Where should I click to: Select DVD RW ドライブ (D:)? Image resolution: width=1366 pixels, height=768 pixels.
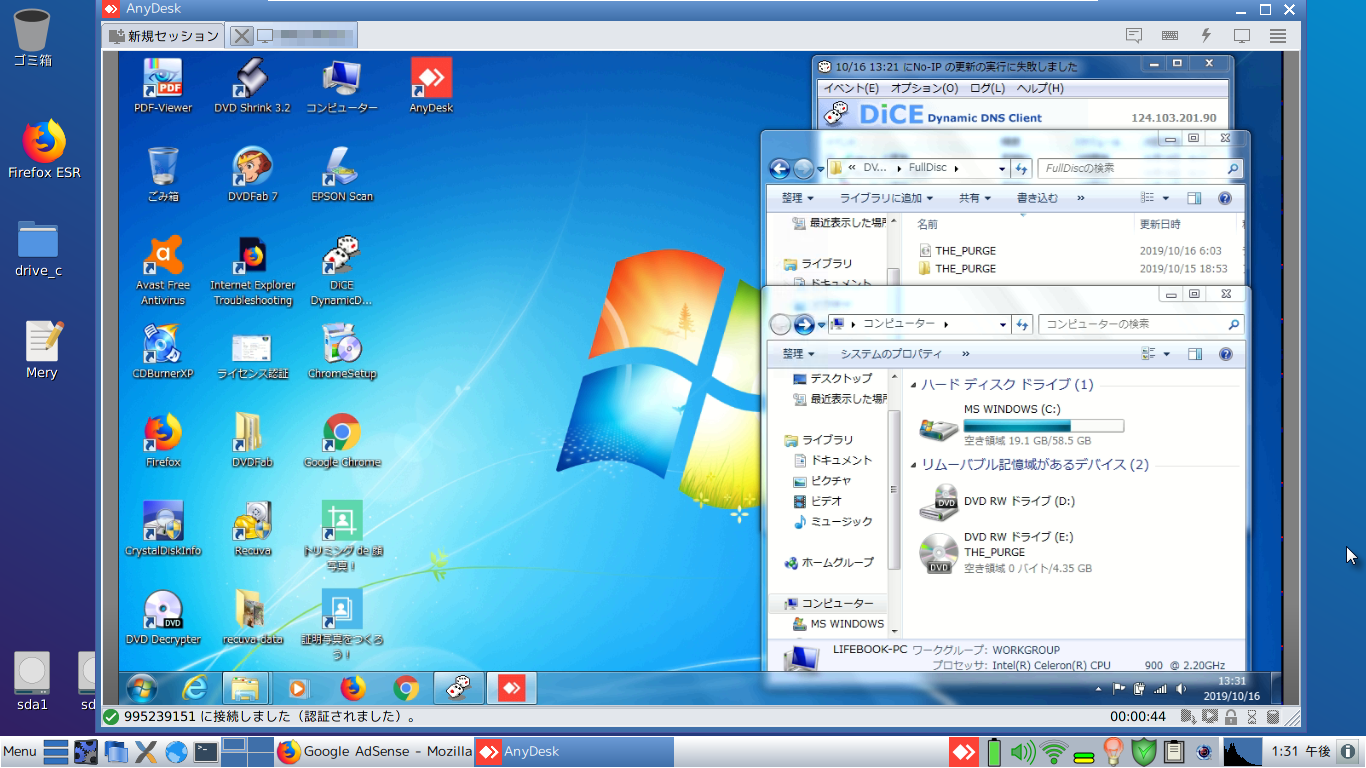998,502
